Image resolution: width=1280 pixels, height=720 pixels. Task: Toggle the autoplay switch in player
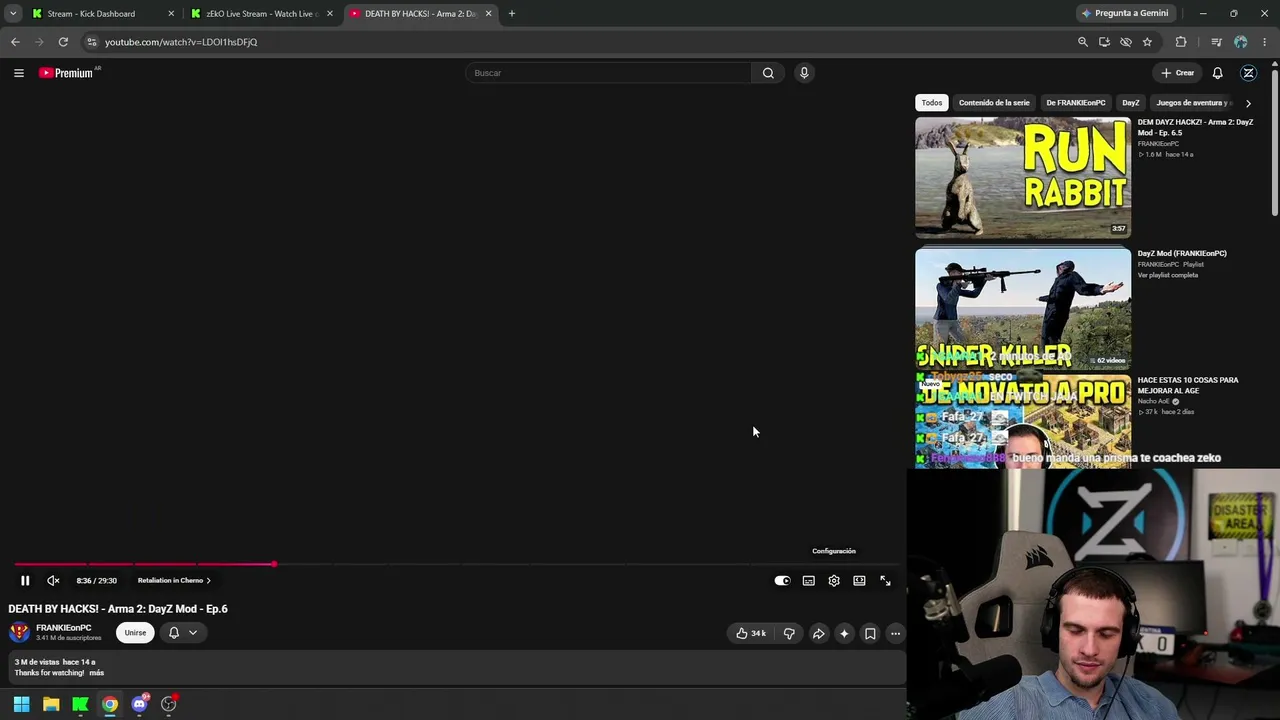pos(782,580)
